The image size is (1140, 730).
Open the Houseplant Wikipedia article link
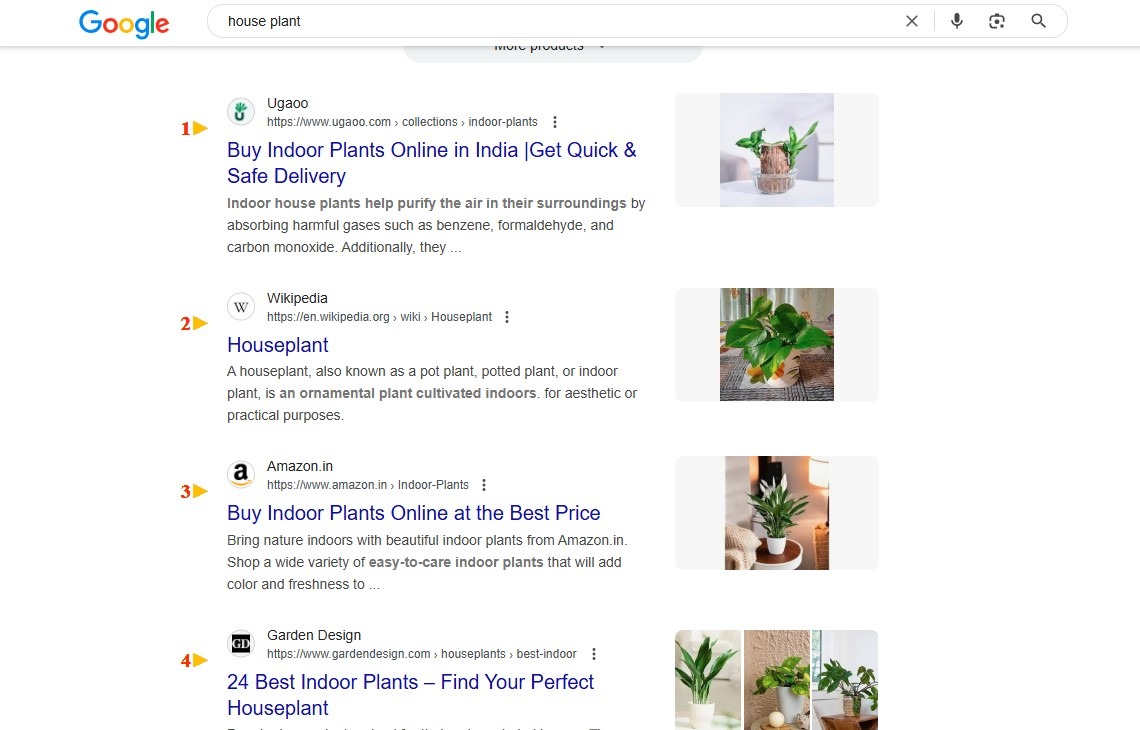(278, 345)
